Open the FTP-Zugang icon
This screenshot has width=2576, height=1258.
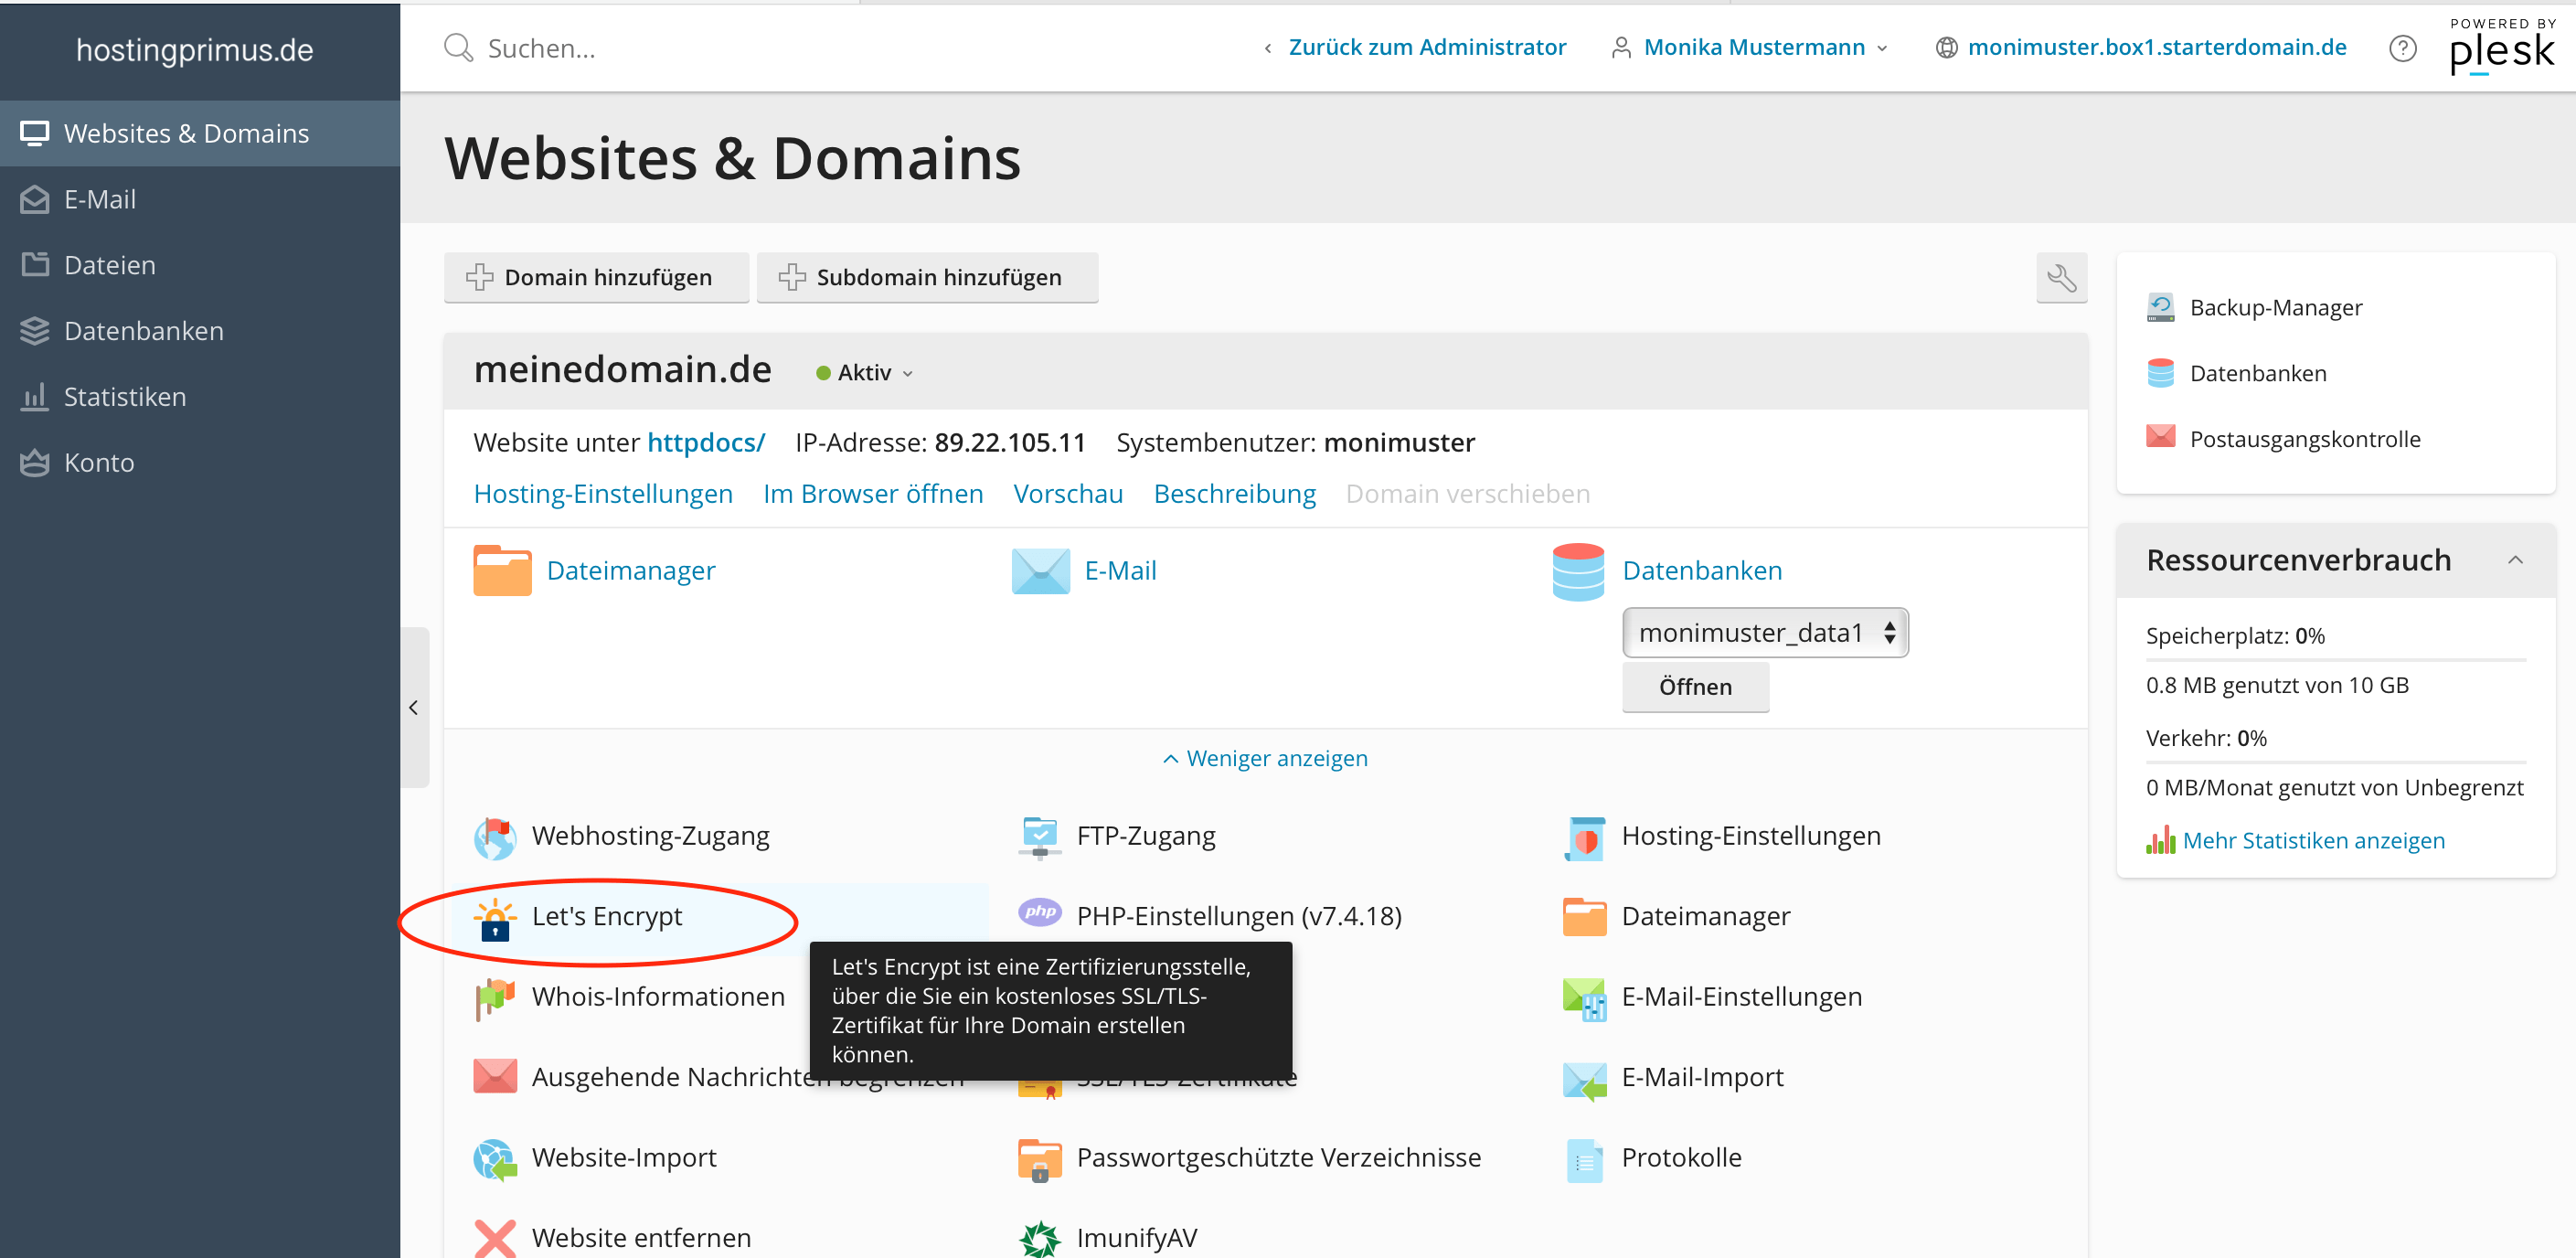(1040, 837)
